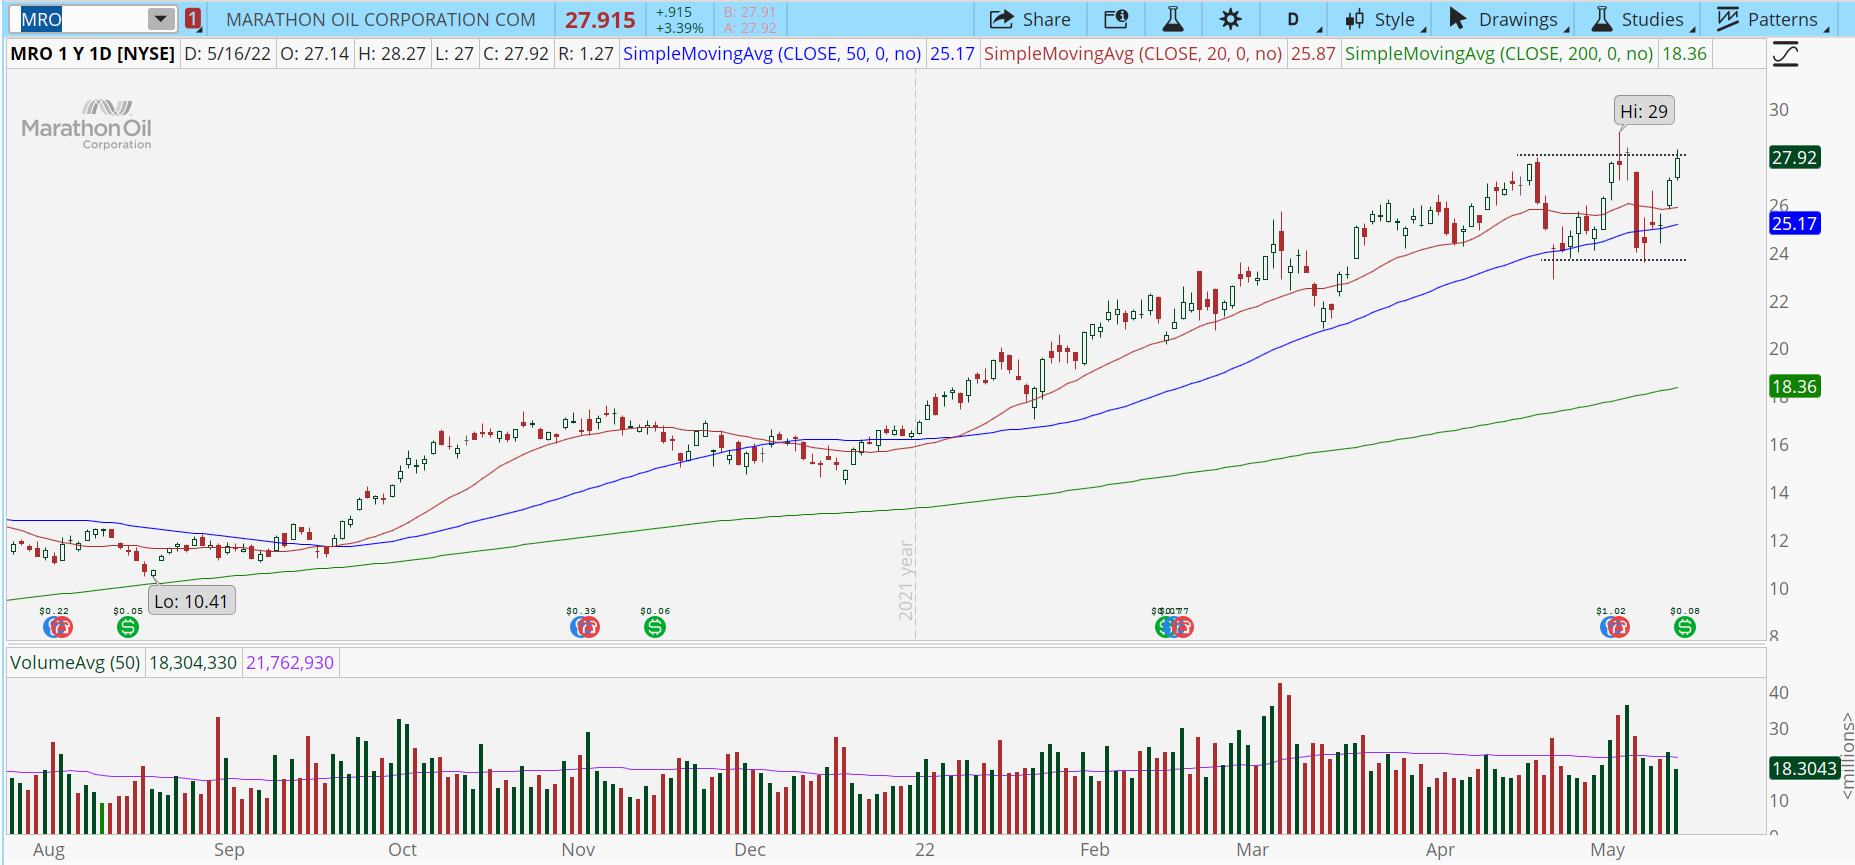Image resolution: width=1855 pixels, height=865 pixels.
Task: Click the Bid price B: 27.91
Action: pos(750,12)
